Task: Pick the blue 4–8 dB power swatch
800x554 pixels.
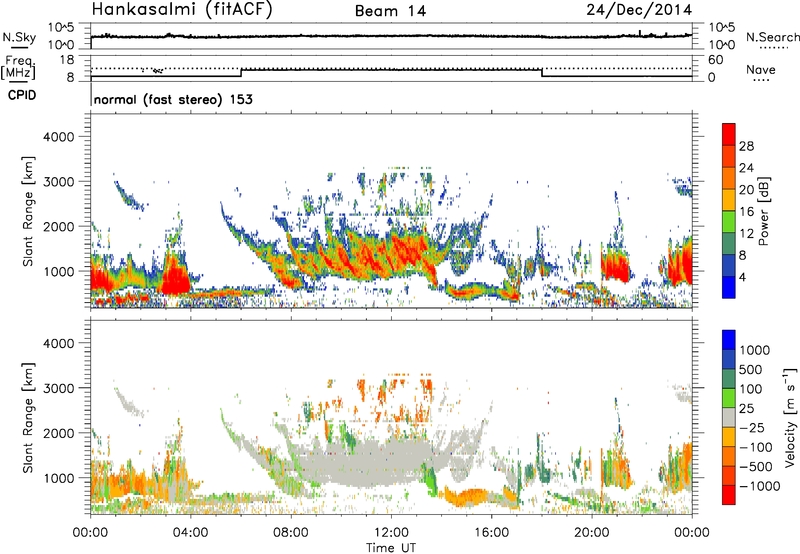Action: click(x=729, y=266)
